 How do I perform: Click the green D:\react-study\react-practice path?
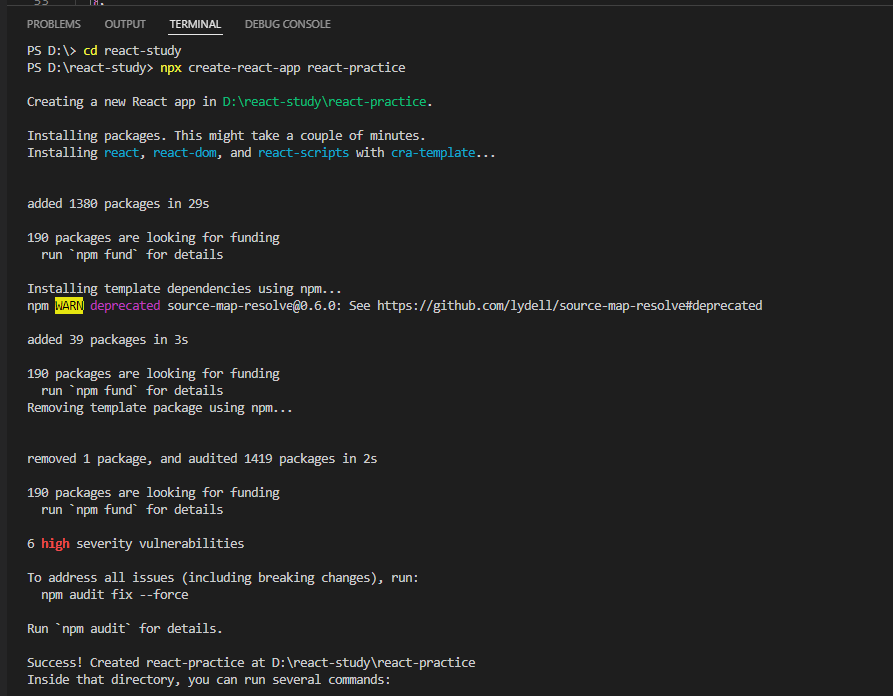324,102
